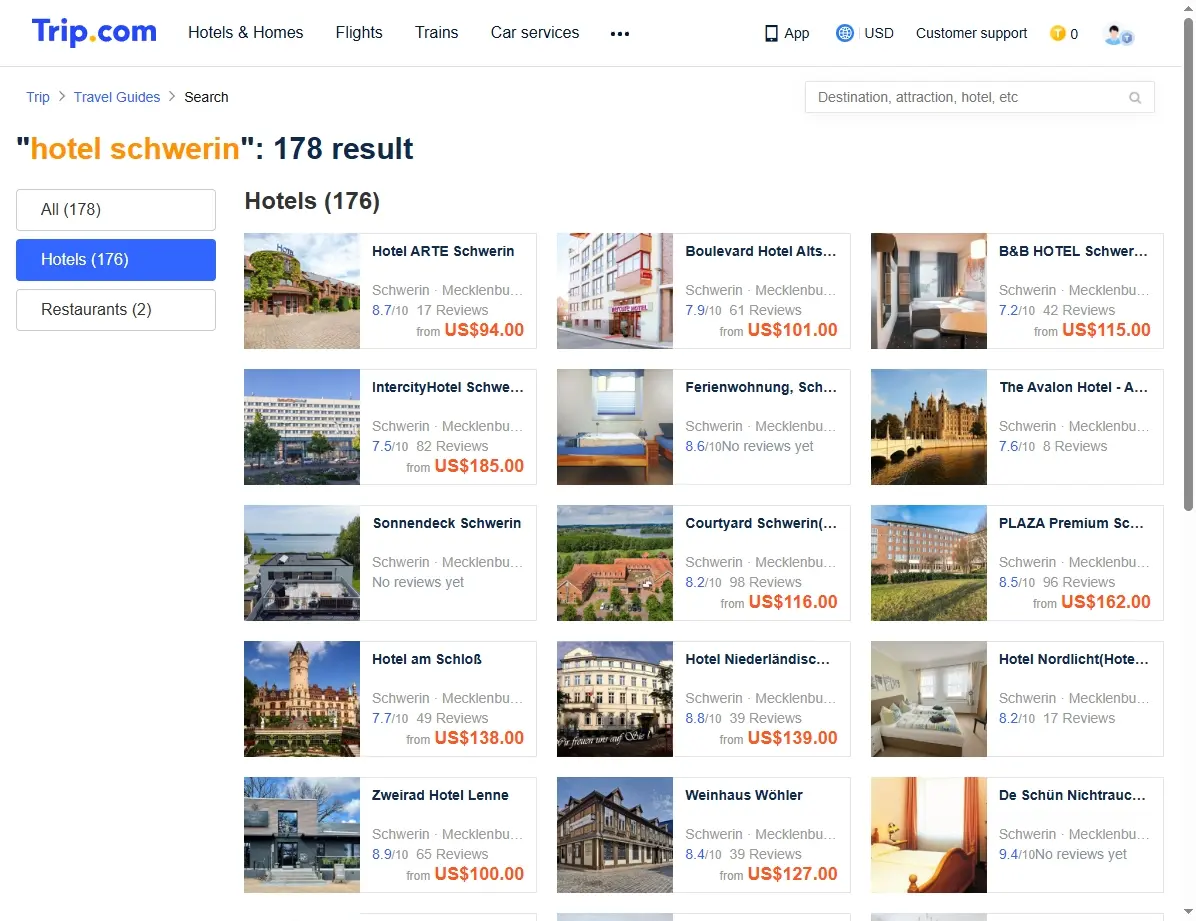Click The Avalon Hotel - A... title
The image size is (1196, 921).
click(x=1073, y=387)
